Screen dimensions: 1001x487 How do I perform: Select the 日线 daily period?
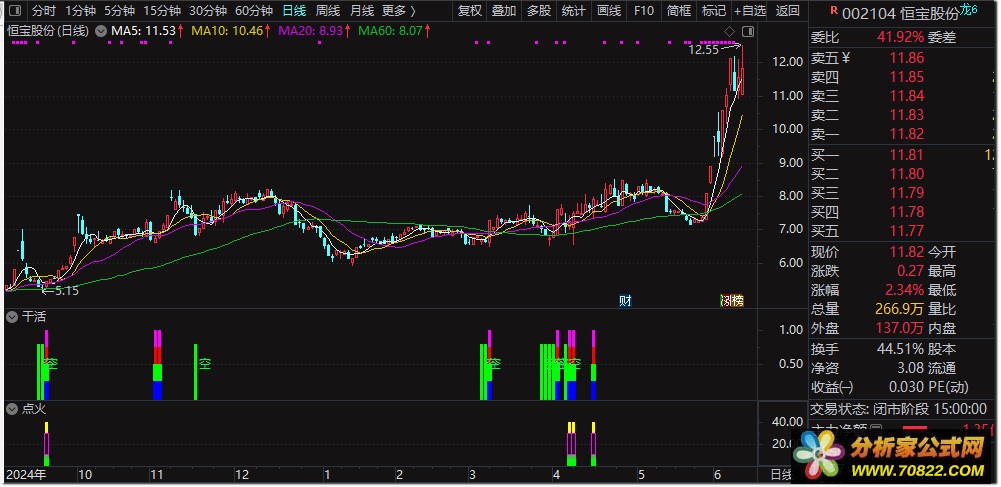point(294,11)
